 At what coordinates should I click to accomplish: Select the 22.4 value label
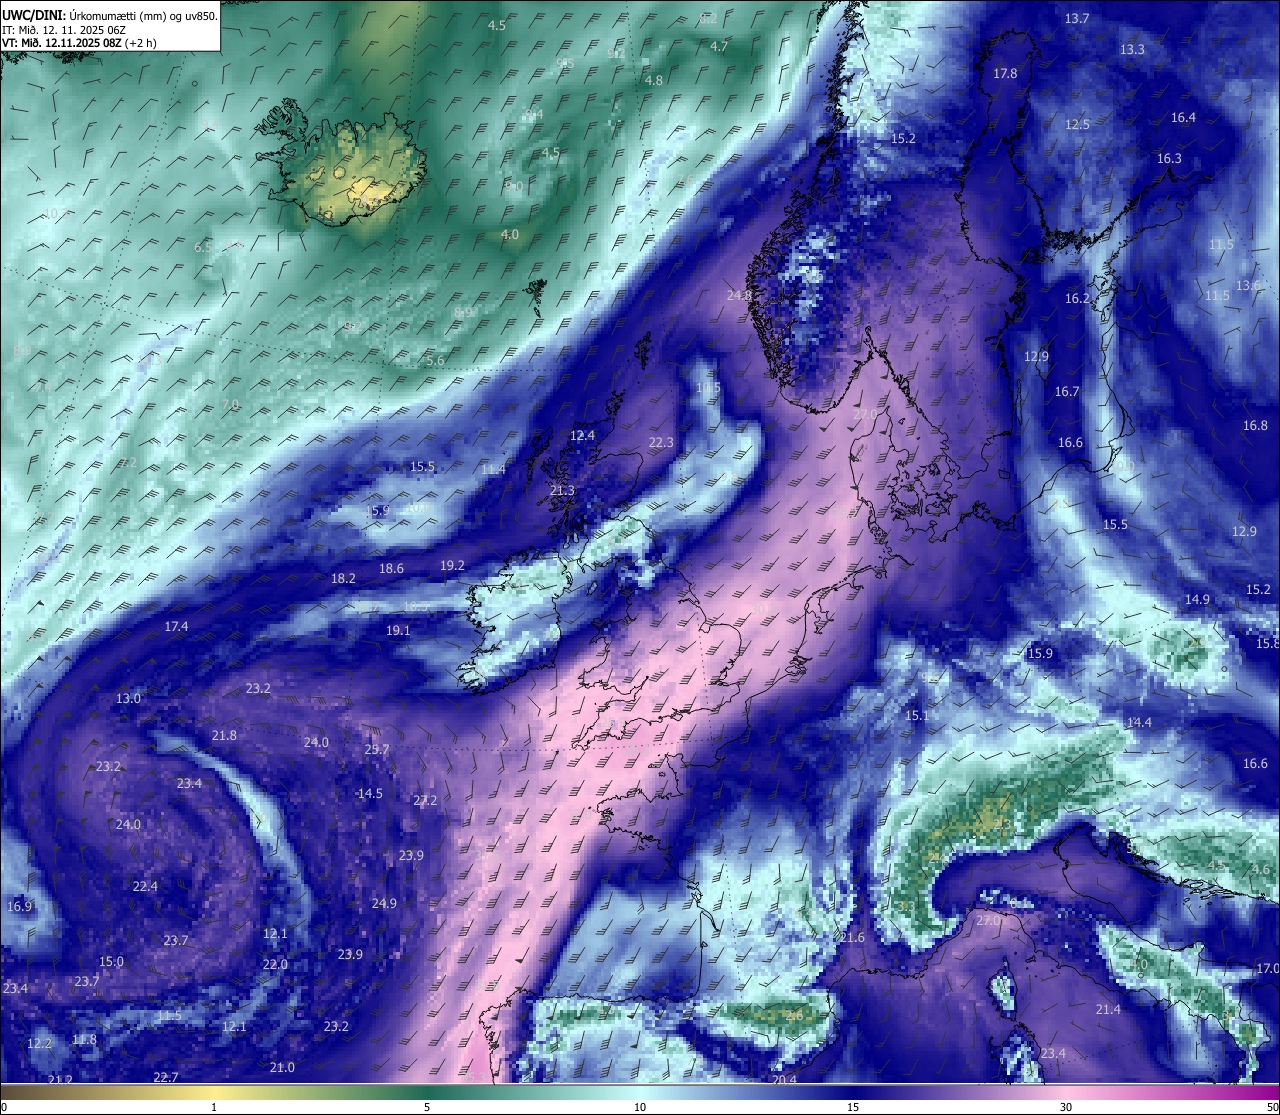click(x=145, y=887)
